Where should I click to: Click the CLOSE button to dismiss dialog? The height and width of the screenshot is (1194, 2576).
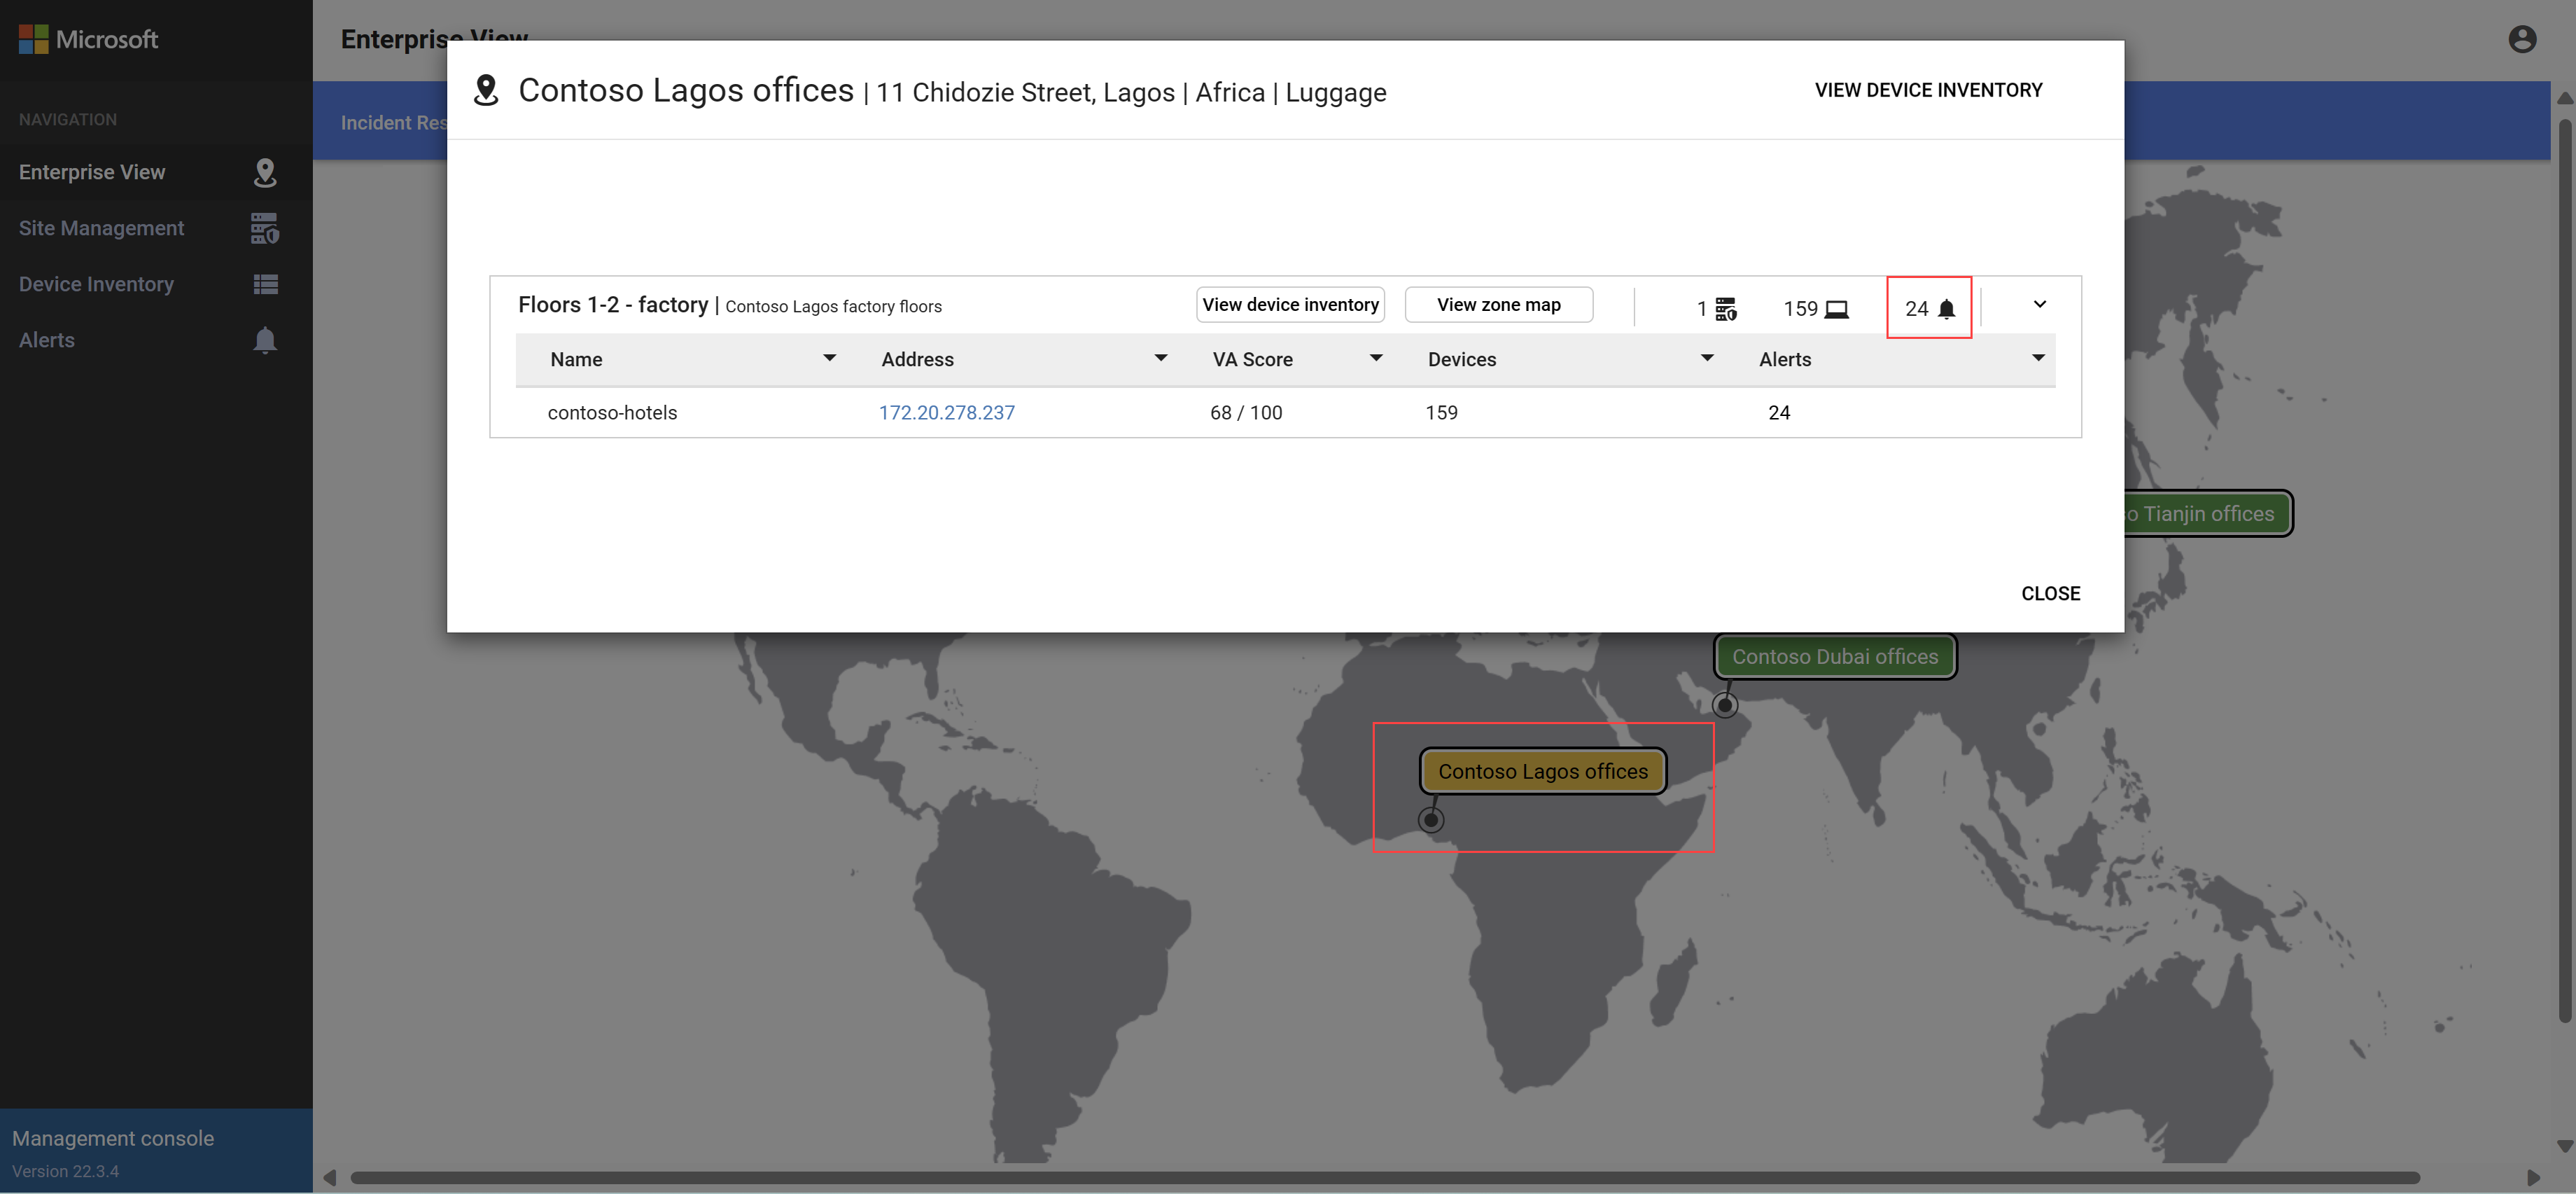(x=2050, y=592)
